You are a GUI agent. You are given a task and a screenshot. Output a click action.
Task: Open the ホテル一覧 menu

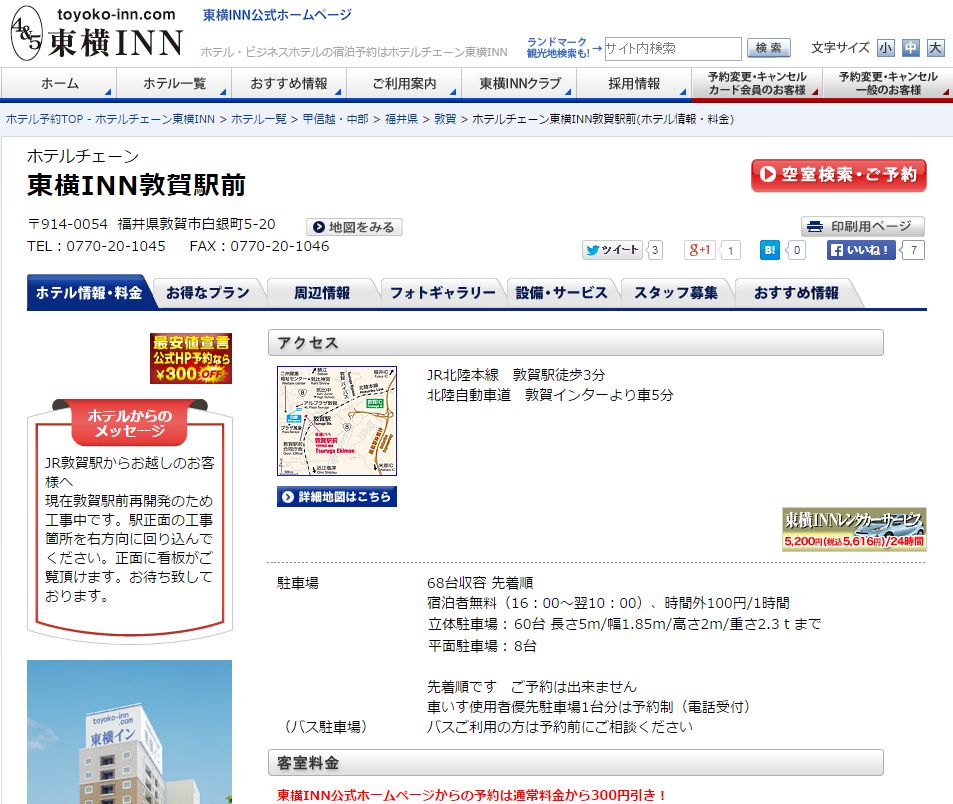coord(174,83)
